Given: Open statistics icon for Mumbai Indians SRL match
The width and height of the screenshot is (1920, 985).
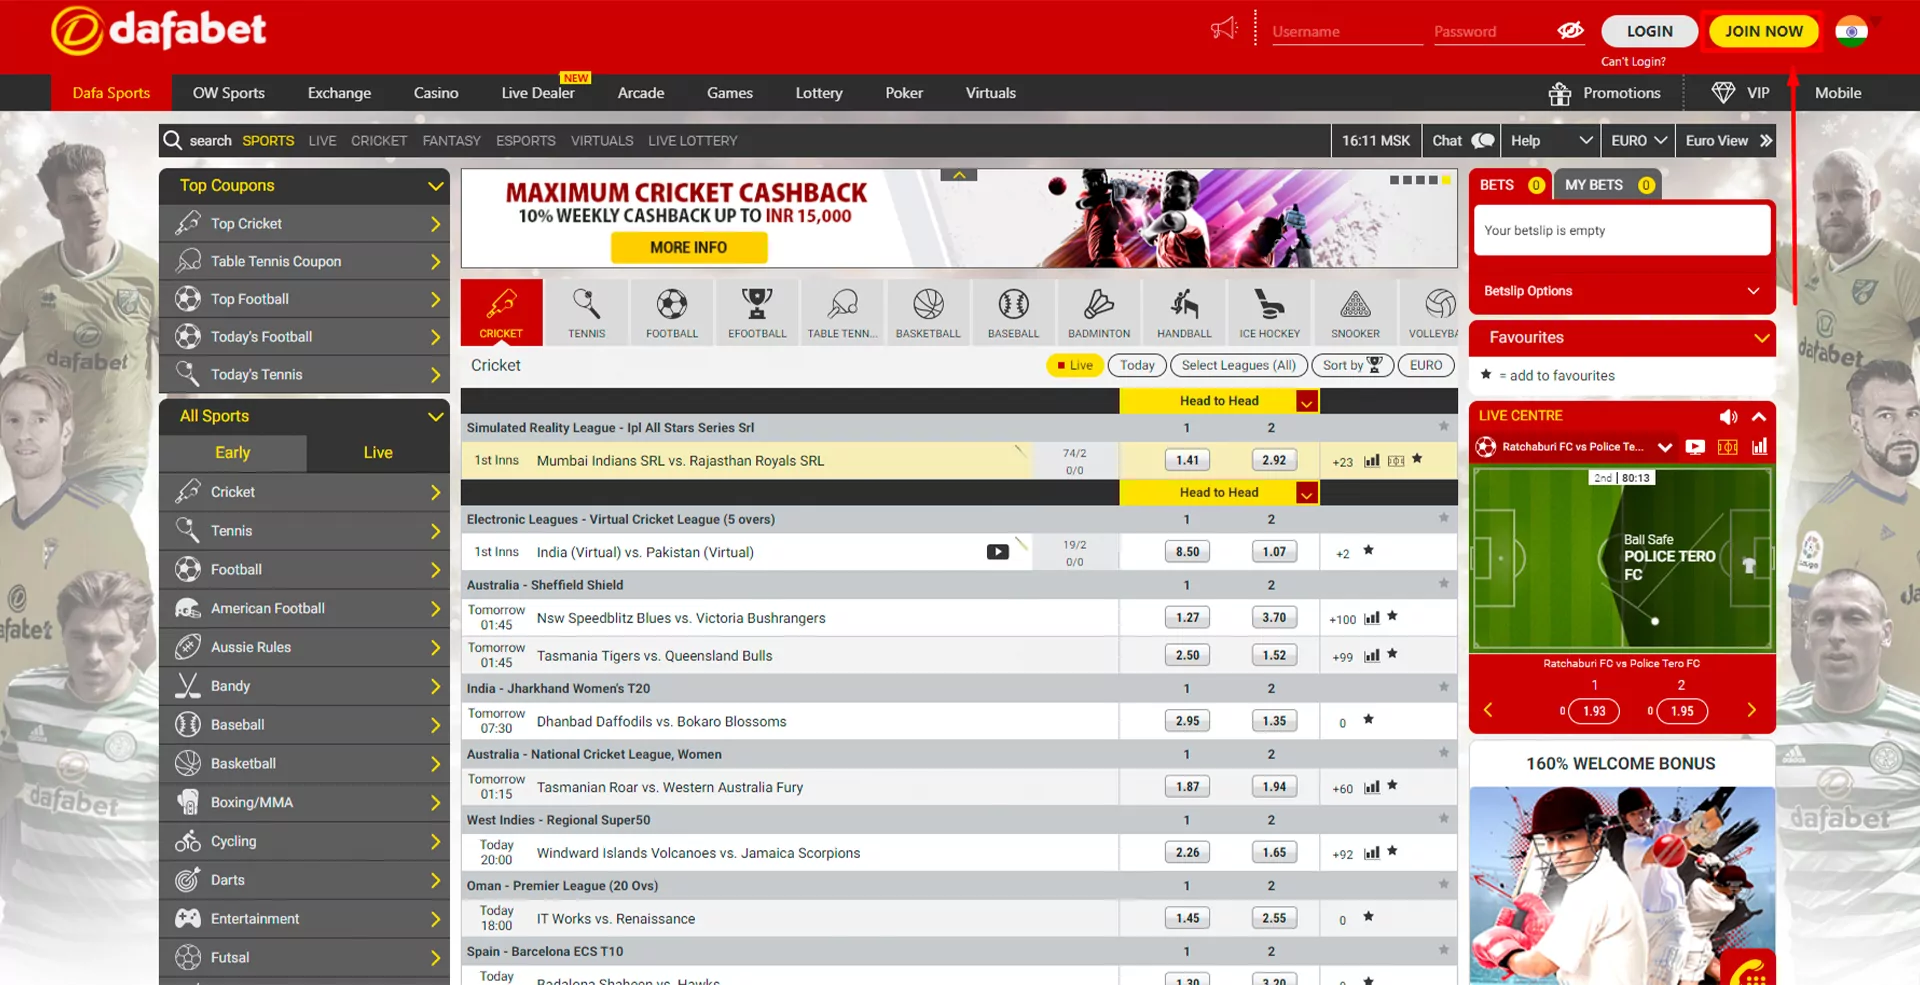Looking at the screenshot, I should coord(1372,461).
